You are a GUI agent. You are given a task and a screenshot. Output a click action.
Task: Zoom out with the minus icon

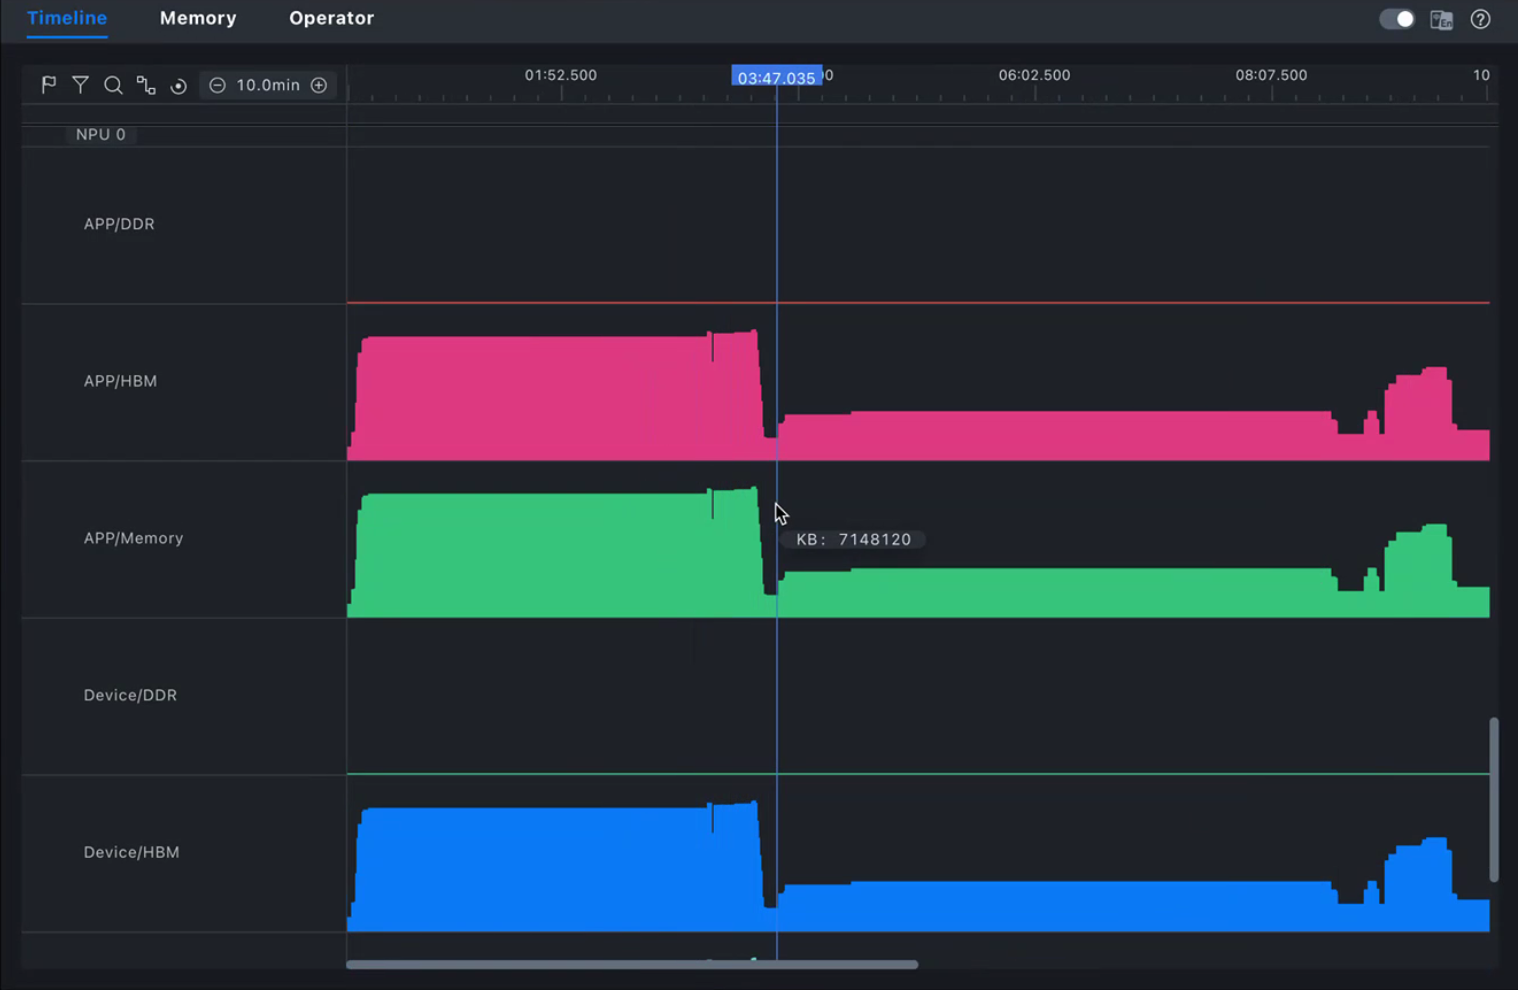pos(217,85)
